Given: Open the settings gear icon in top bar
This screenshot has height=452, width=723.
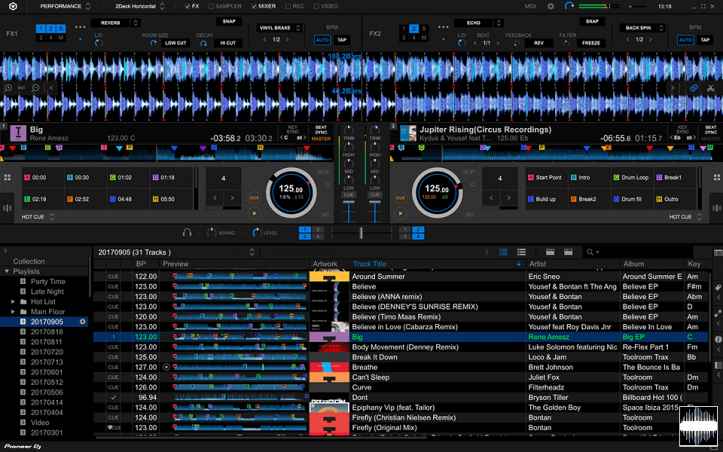Looking at the screenshot, I should (x=550, y=6).
